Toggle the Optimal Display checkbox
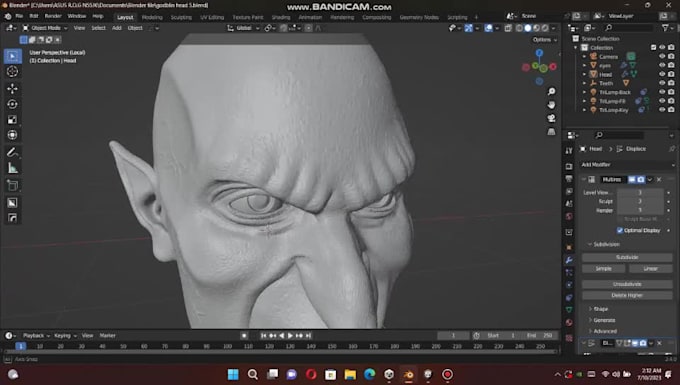The image size is (680, 385). (x=620, y=230)
